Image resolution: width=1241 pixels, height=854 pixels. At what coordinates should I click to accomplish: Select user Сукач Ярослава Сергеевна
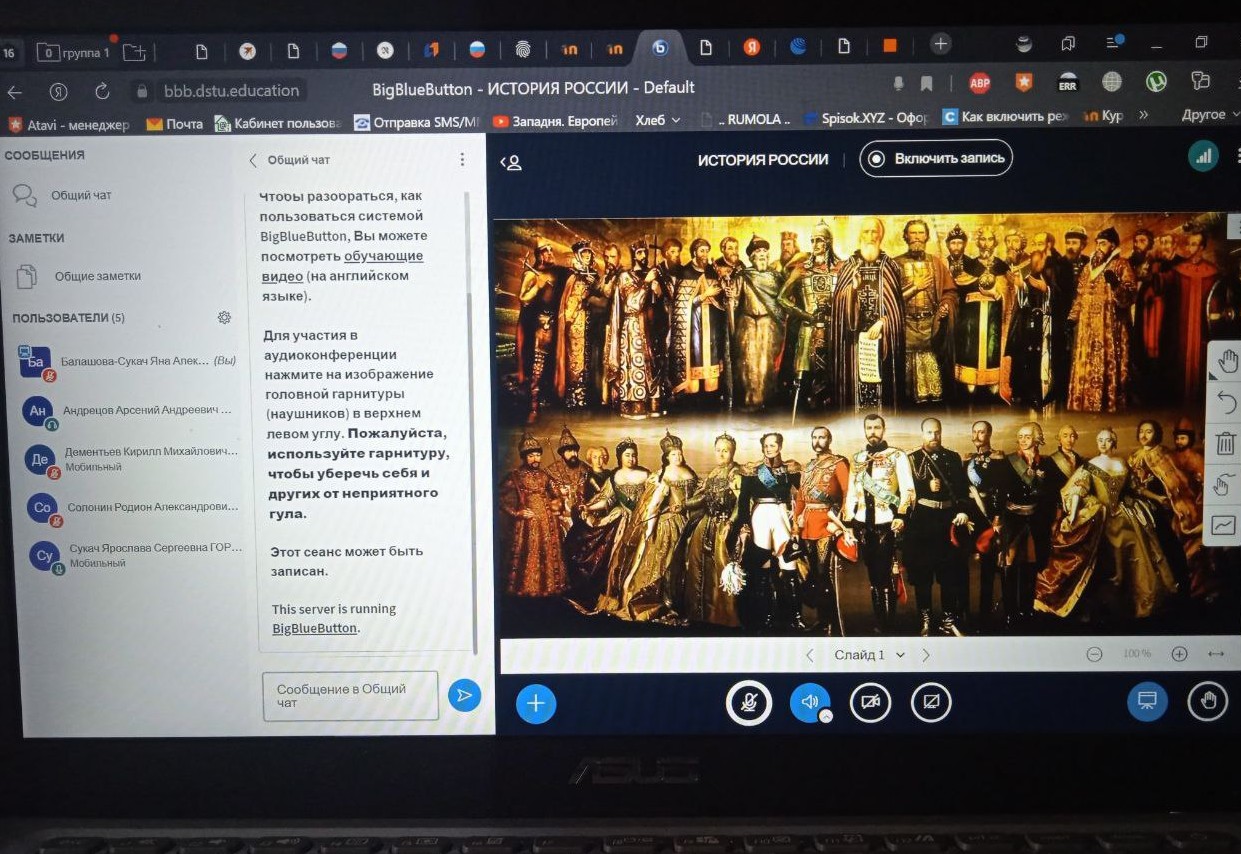[134, 555]
